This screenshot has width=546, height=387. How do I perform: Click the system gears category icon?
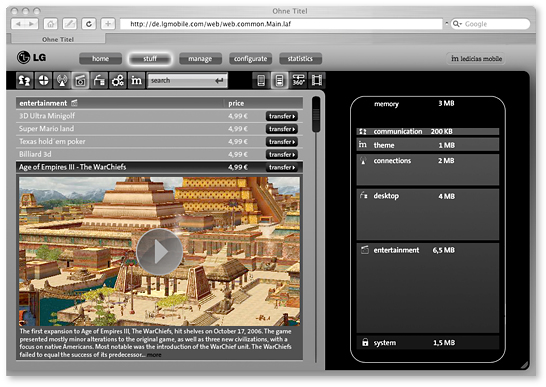[118, 80]
